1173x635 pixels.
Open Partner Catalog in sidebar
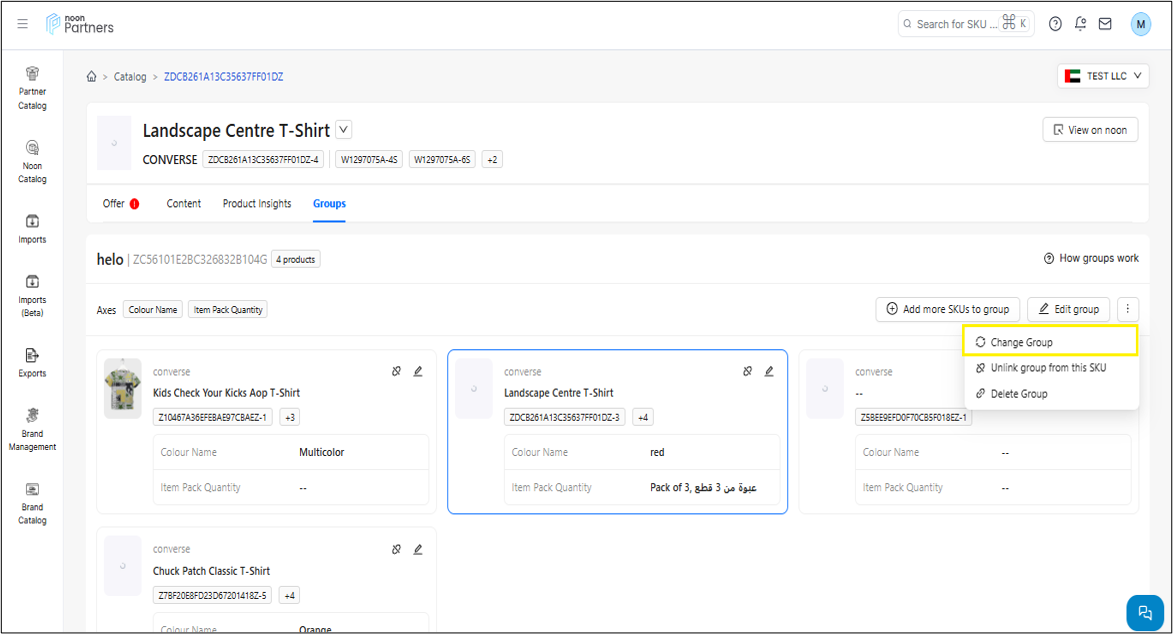32,88
